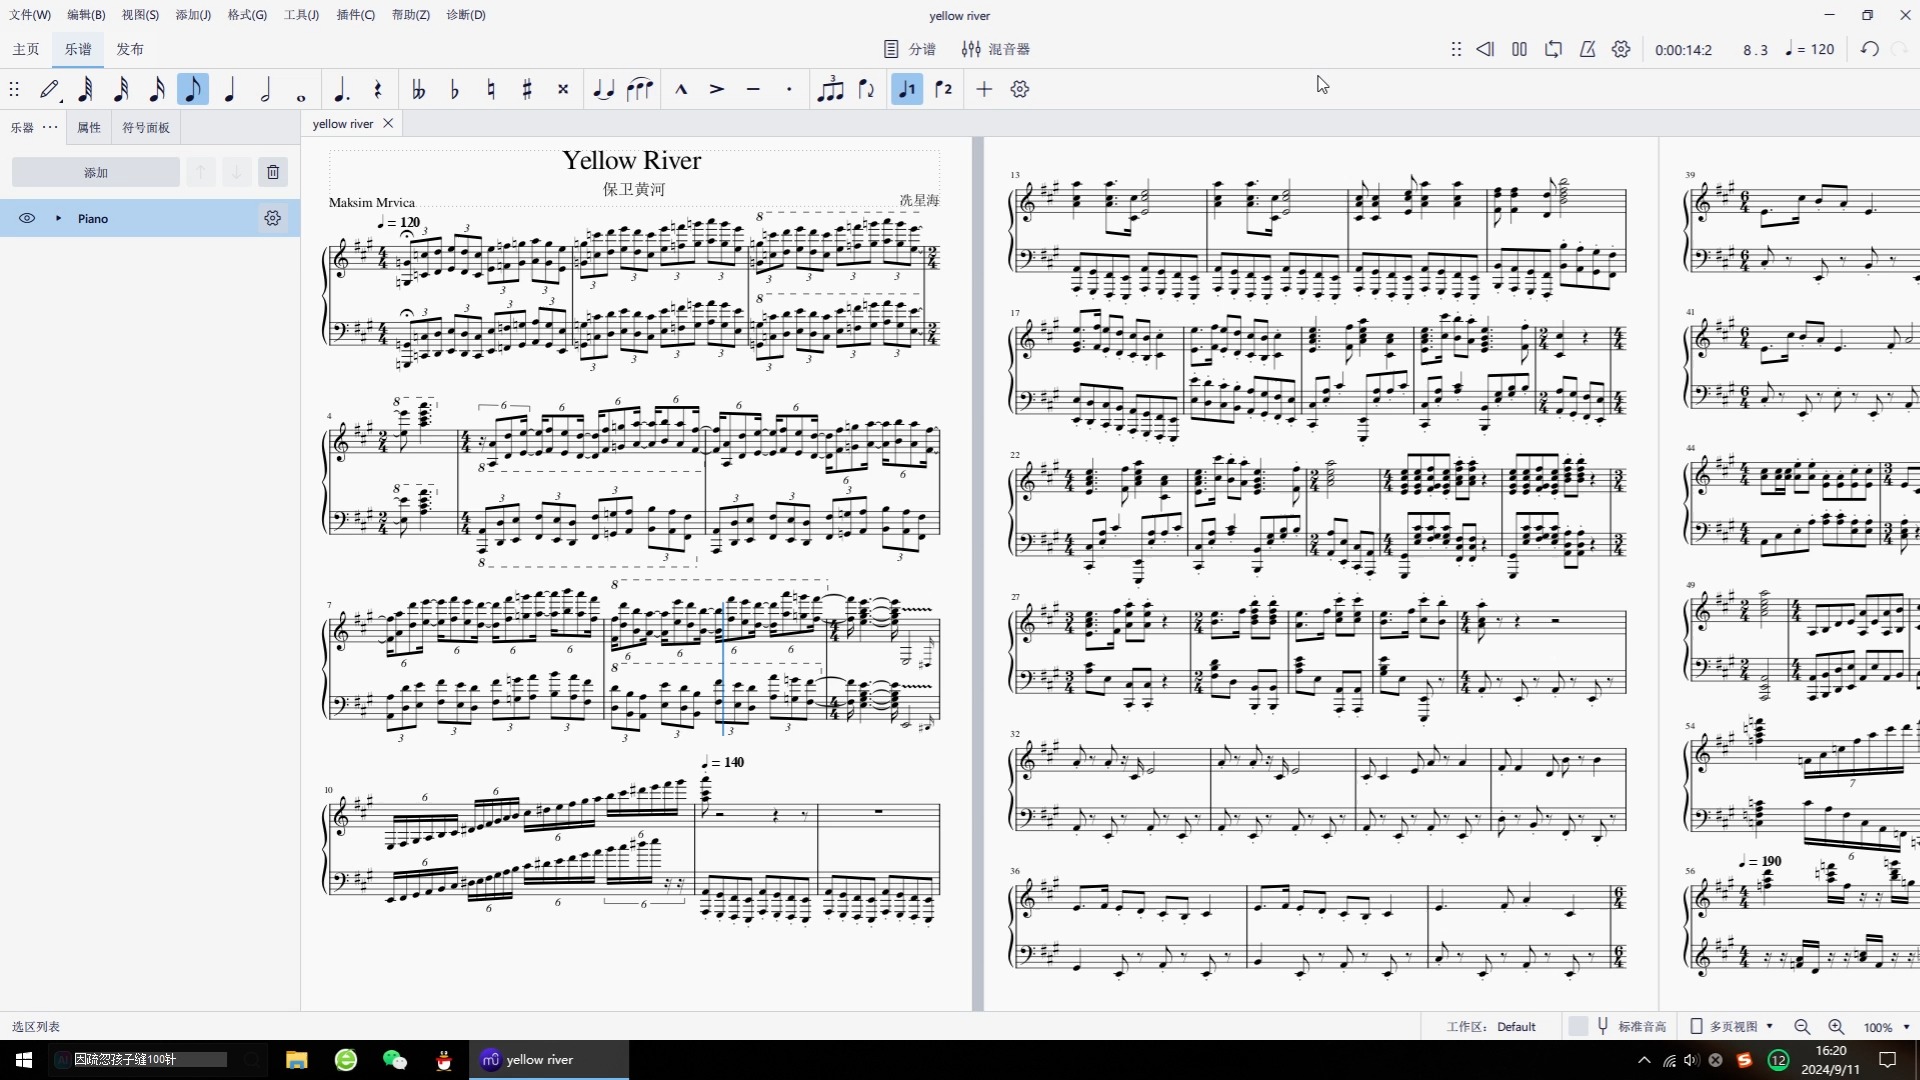Open the 视图 menu

point(140,15)
